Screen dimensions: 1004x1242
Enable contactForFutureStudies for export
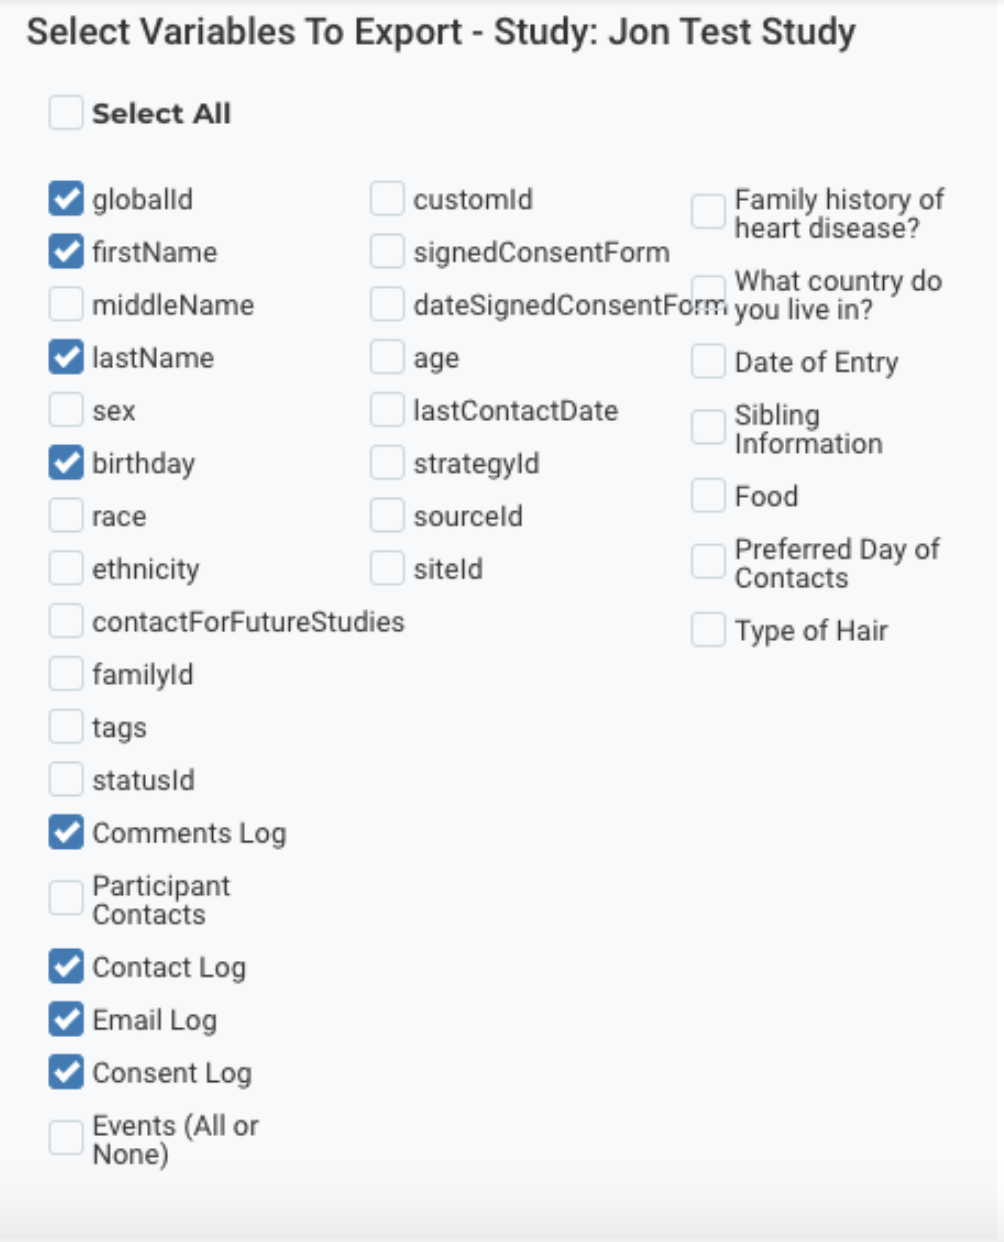66,622
